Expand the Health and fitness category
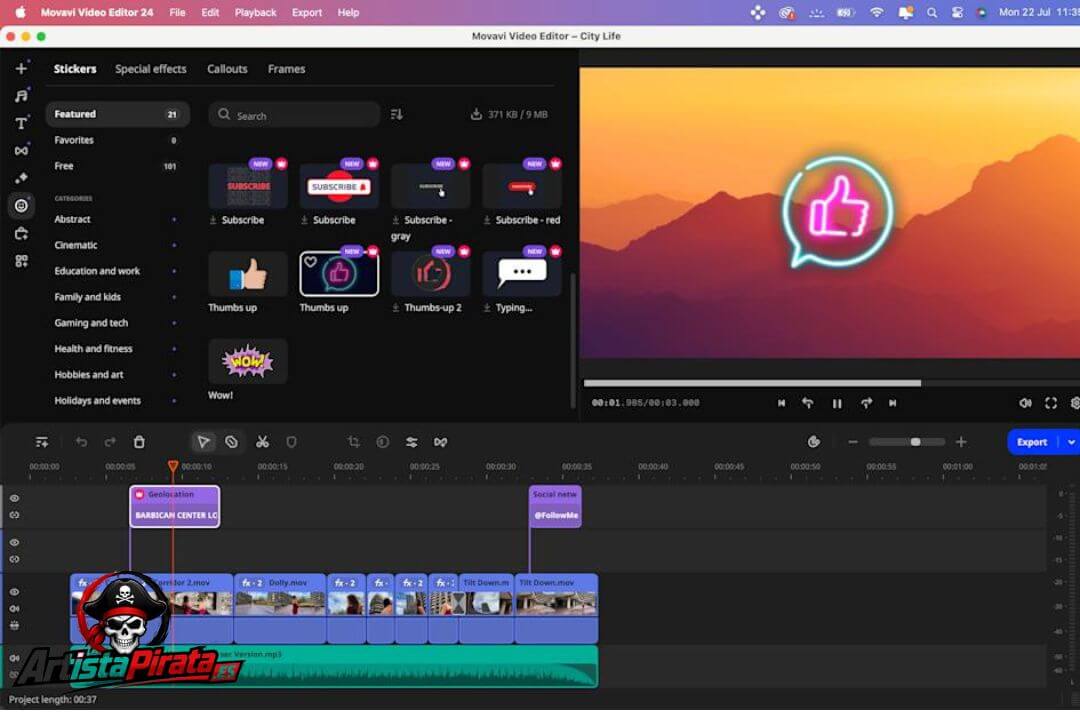 click(174, 349)
